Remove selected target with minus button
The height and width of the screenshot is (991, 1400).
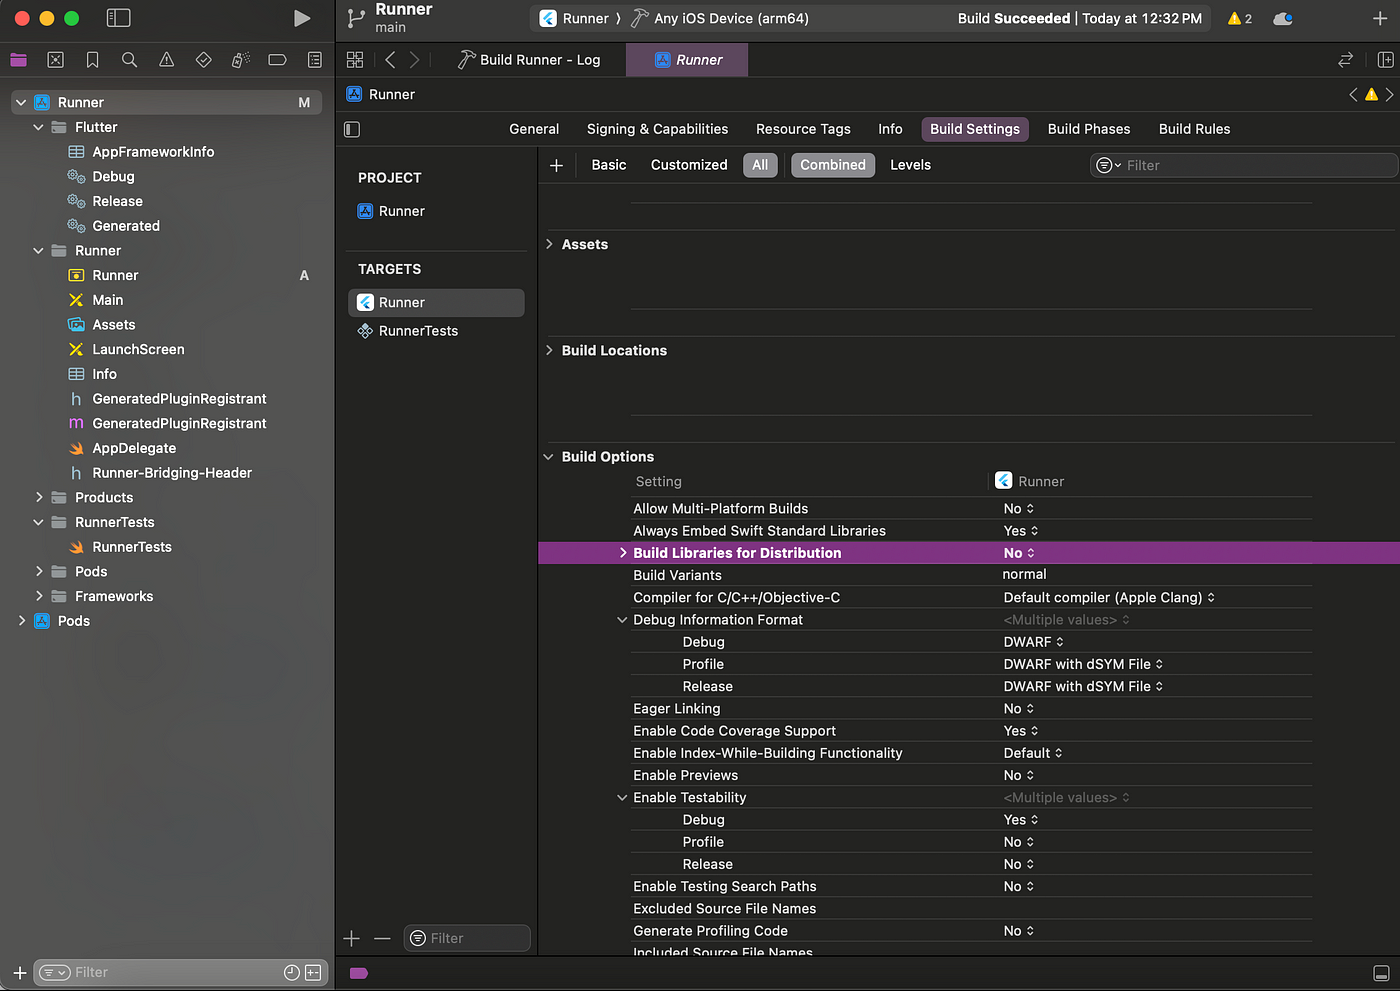382,938
